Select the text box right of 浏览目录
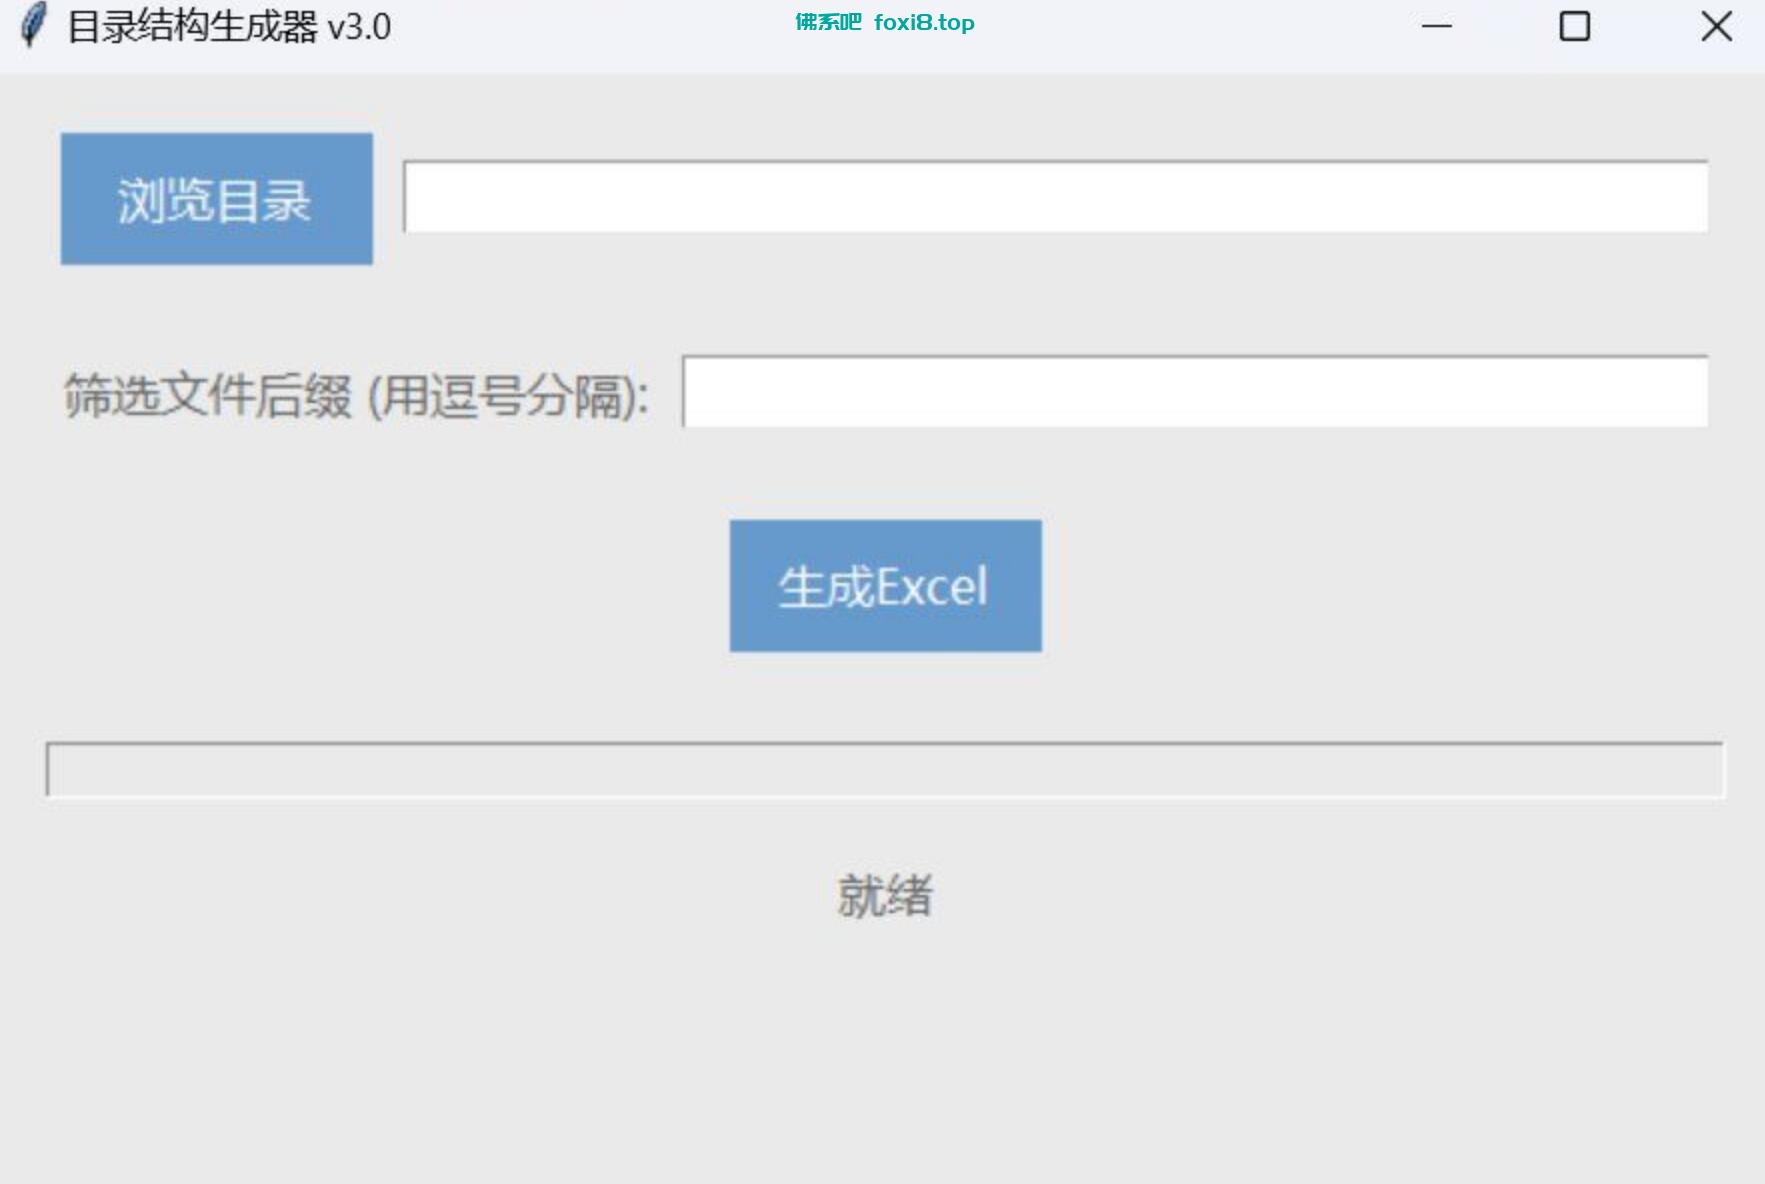This screenshot has width=1765, height=1184. (x=1055, y=197)
